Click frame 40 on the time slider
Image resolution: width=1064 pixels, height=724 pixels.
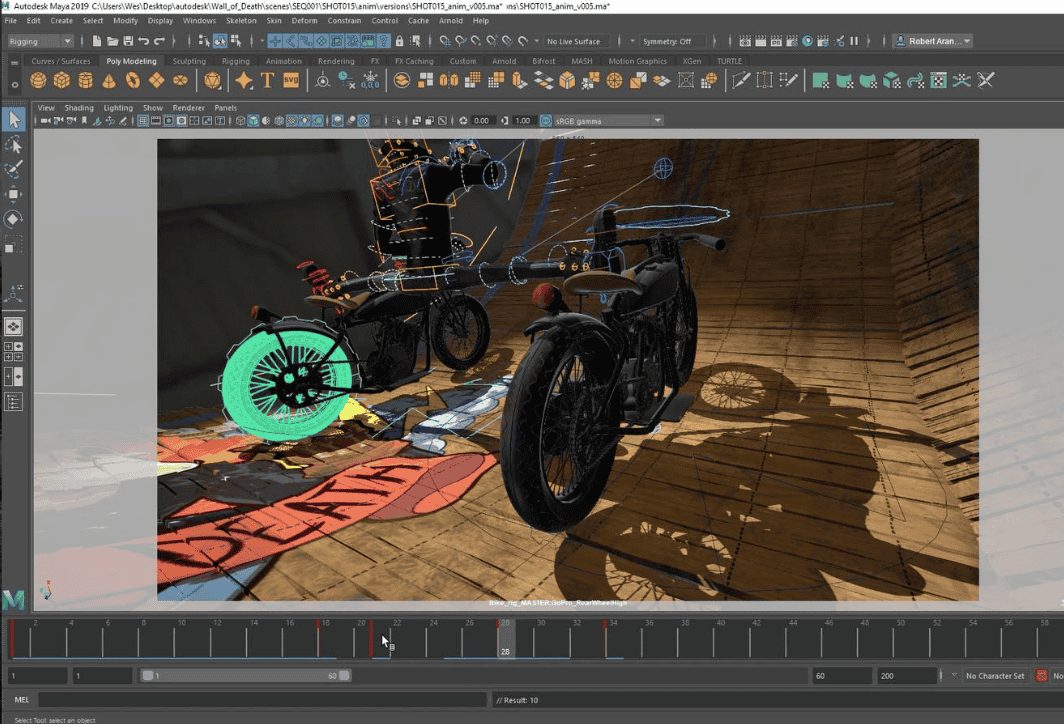720,638
